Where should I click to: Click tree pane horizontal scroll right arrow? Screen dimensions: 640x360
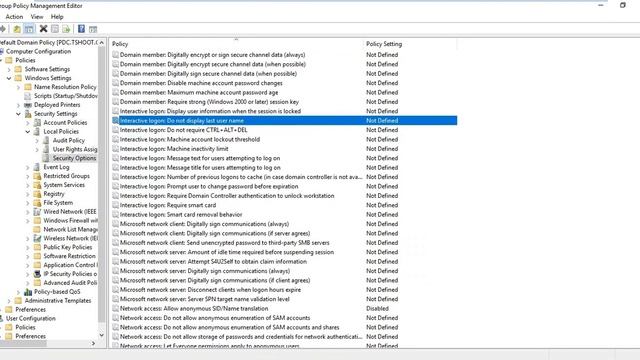pyautogui.click(x=93, y=344)
